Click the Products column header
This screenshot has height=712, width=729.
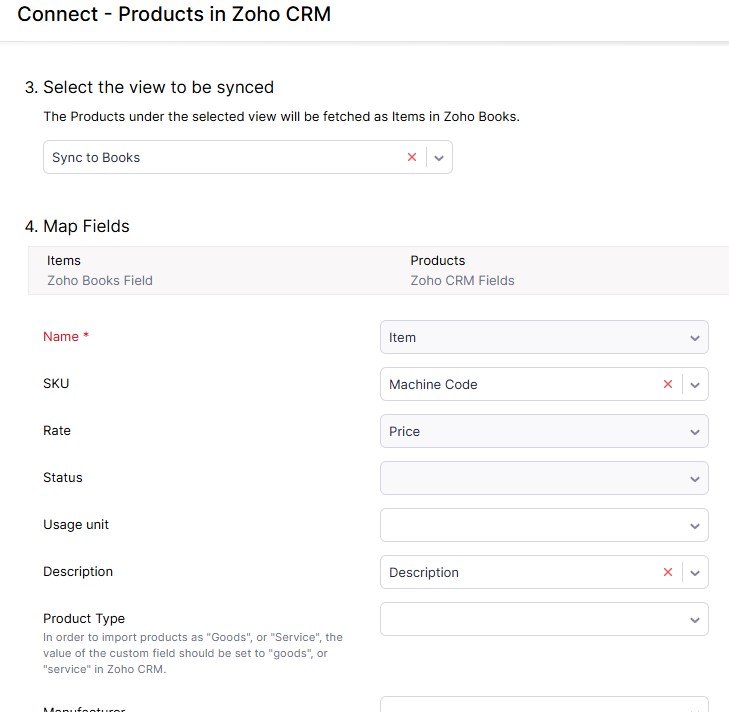(438, 260)
